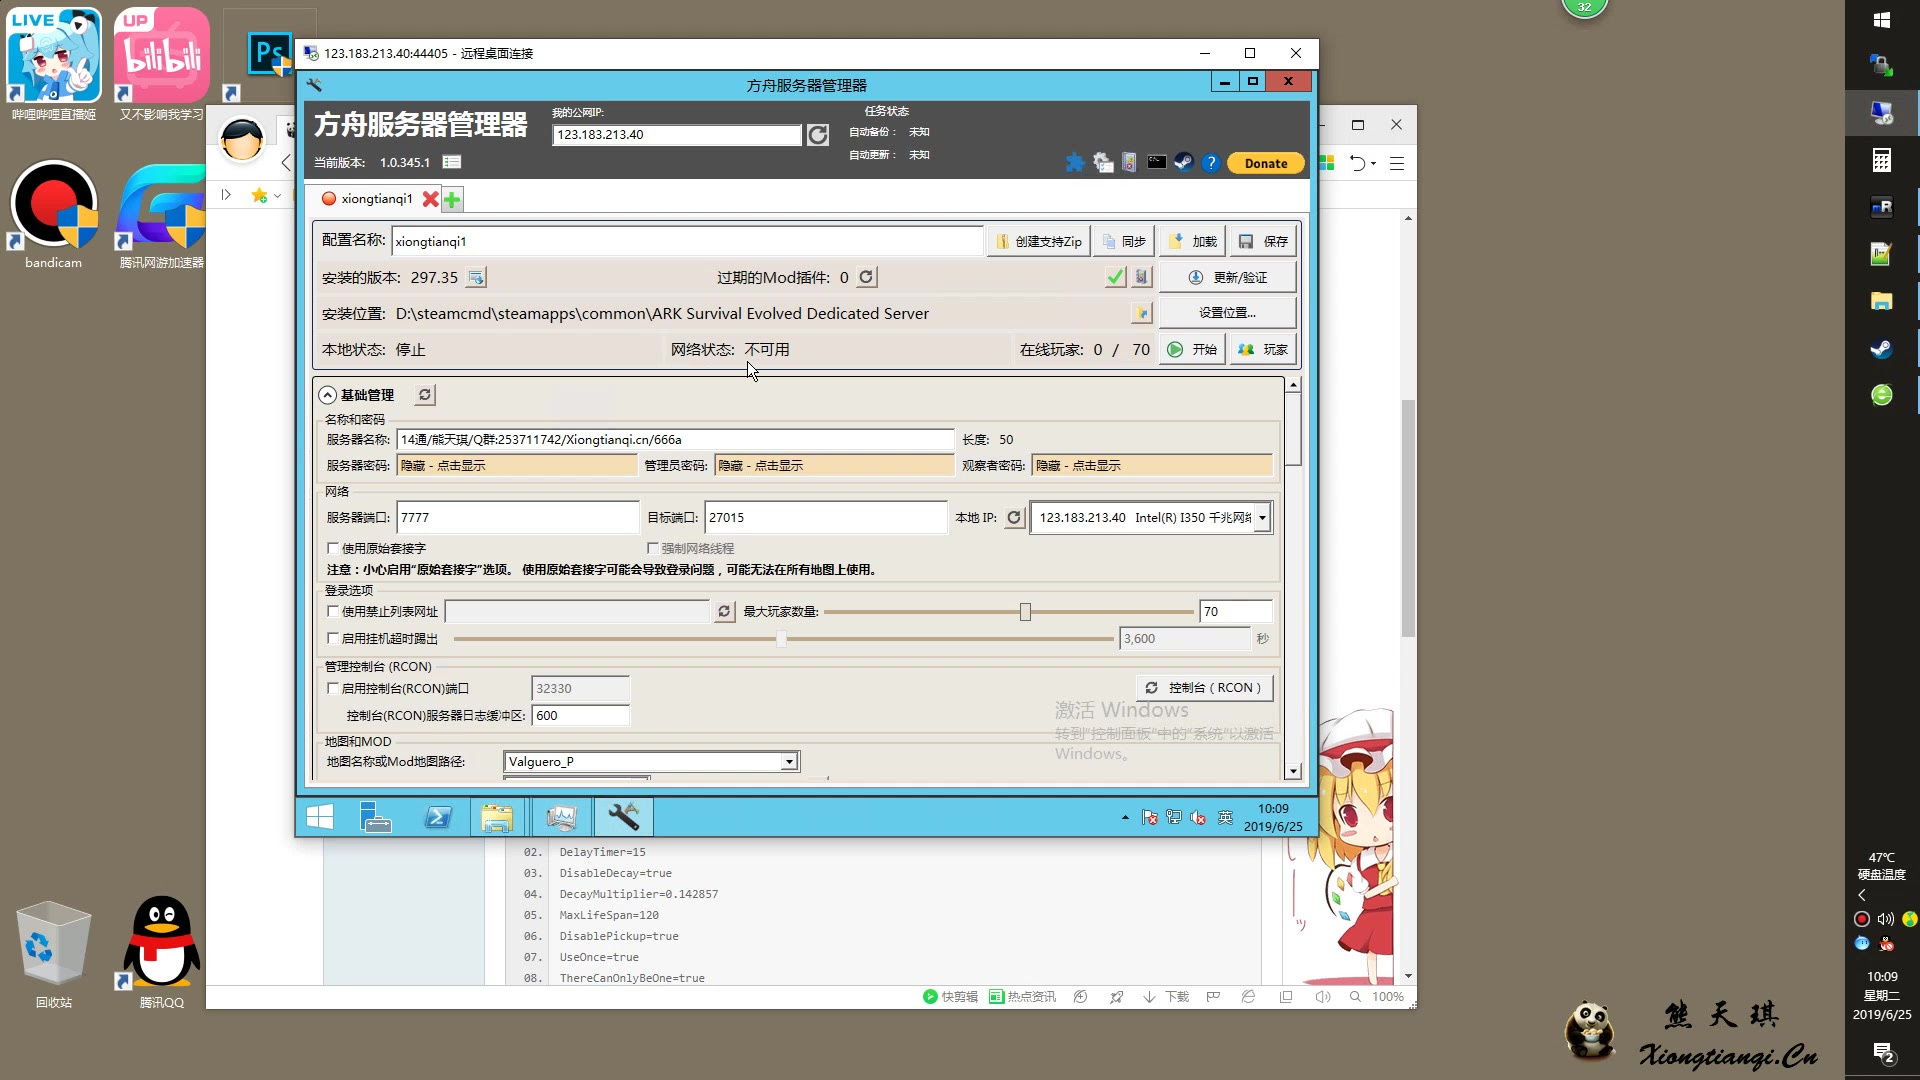Viewport: 1920px width, 1080px height.
Task: Open the blue help question mark
Action: (1211, 163)
